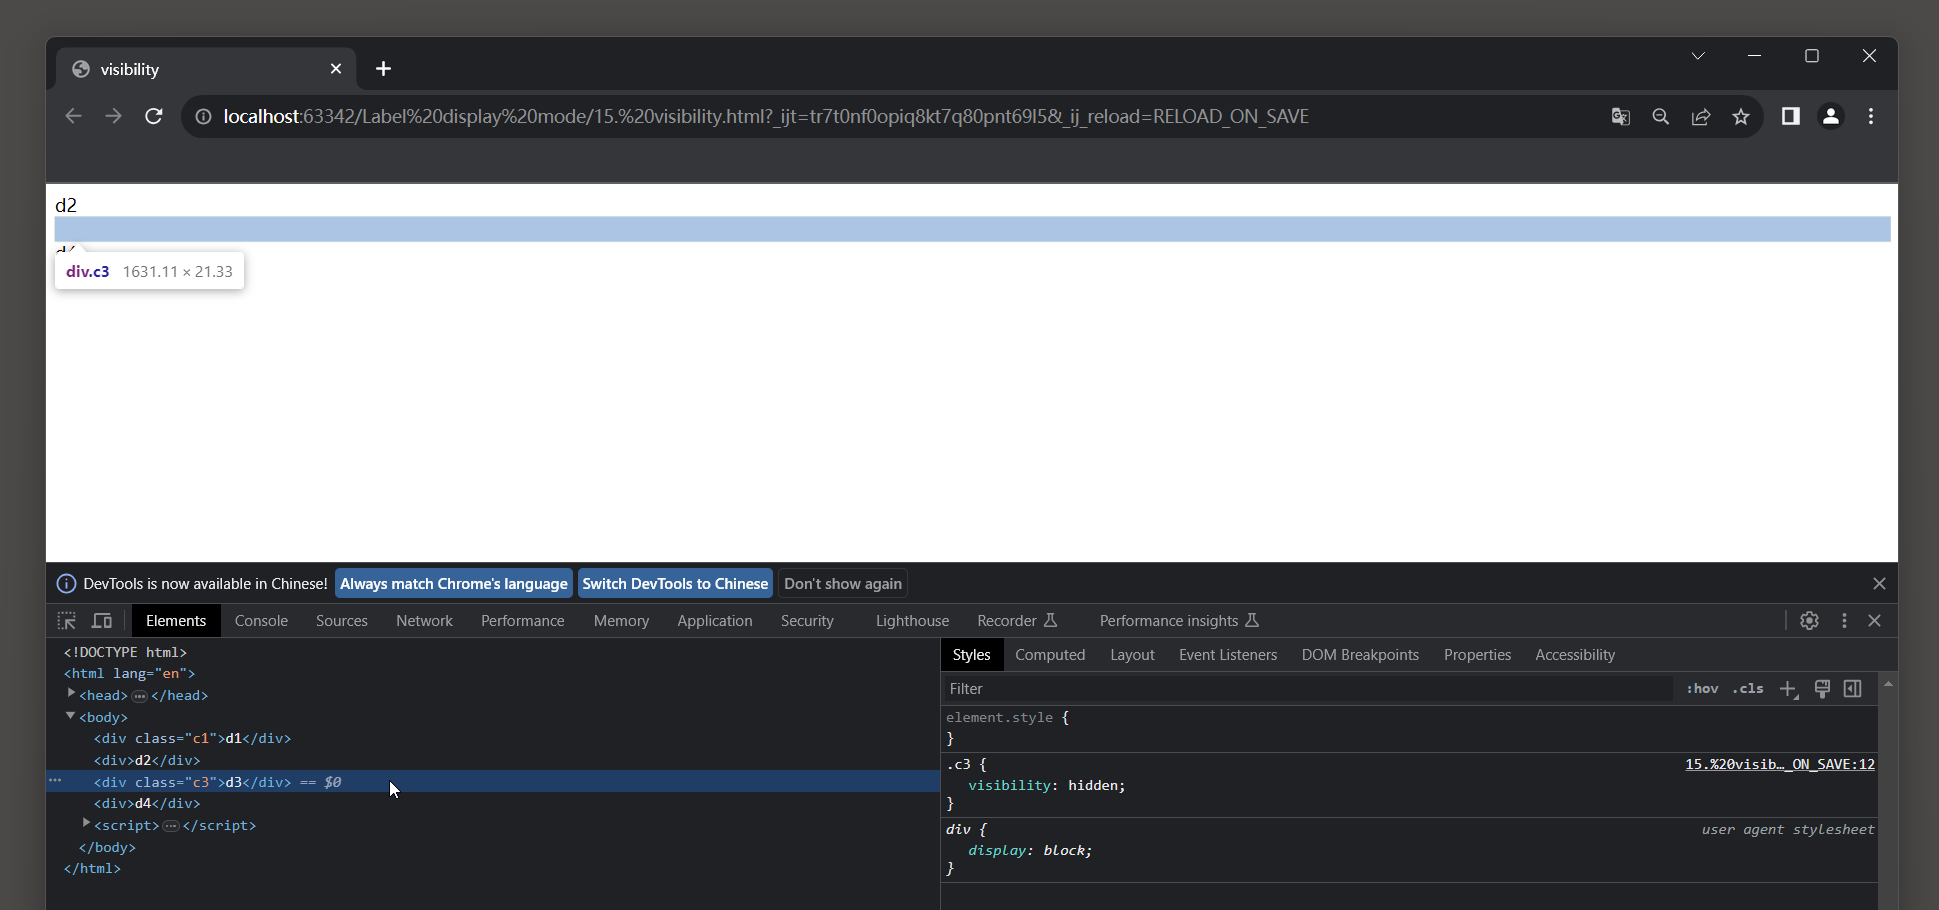Expand the head element node
The width and height of the screenshot is (1939, 910).
coord(71,693)
